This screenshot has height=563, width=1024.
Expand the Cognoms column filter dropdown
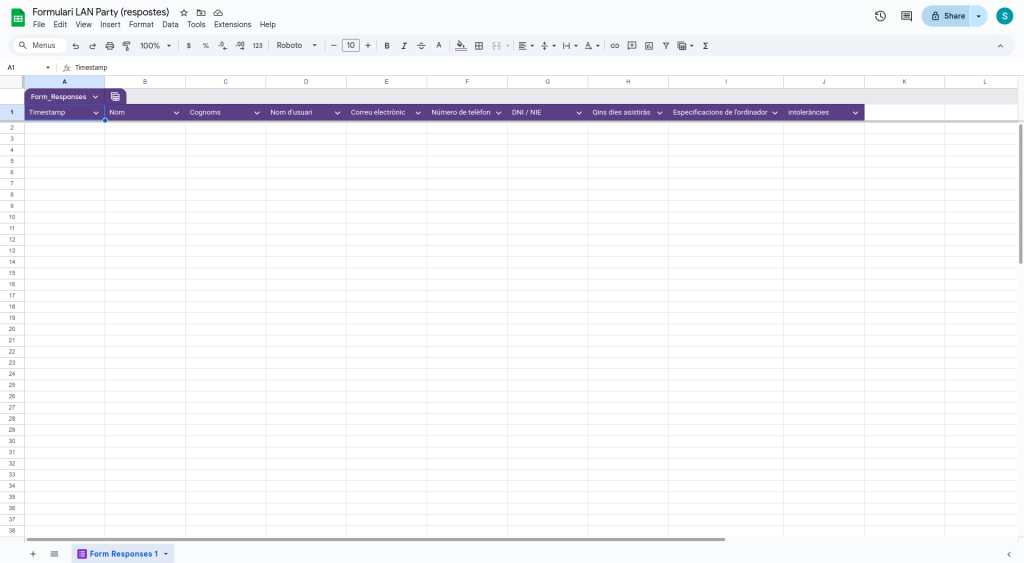click(257, 113)
